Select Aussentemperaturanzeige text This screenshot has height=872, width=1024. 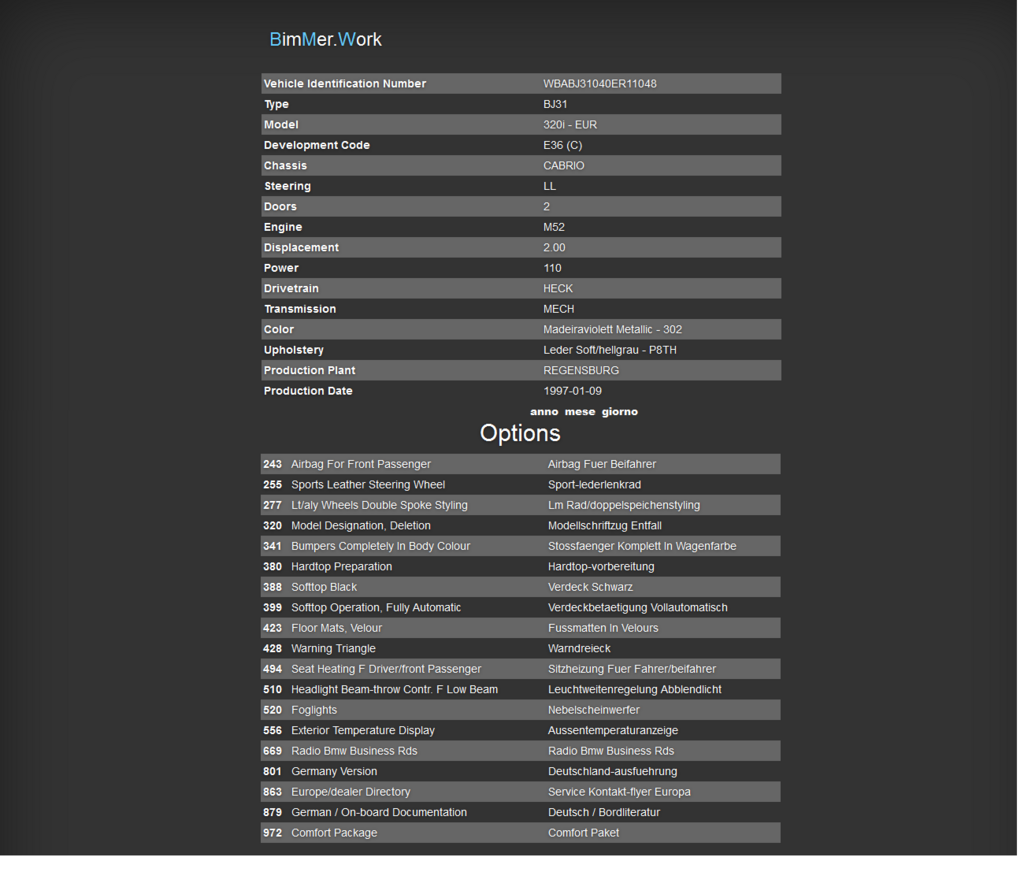(613, 730)
